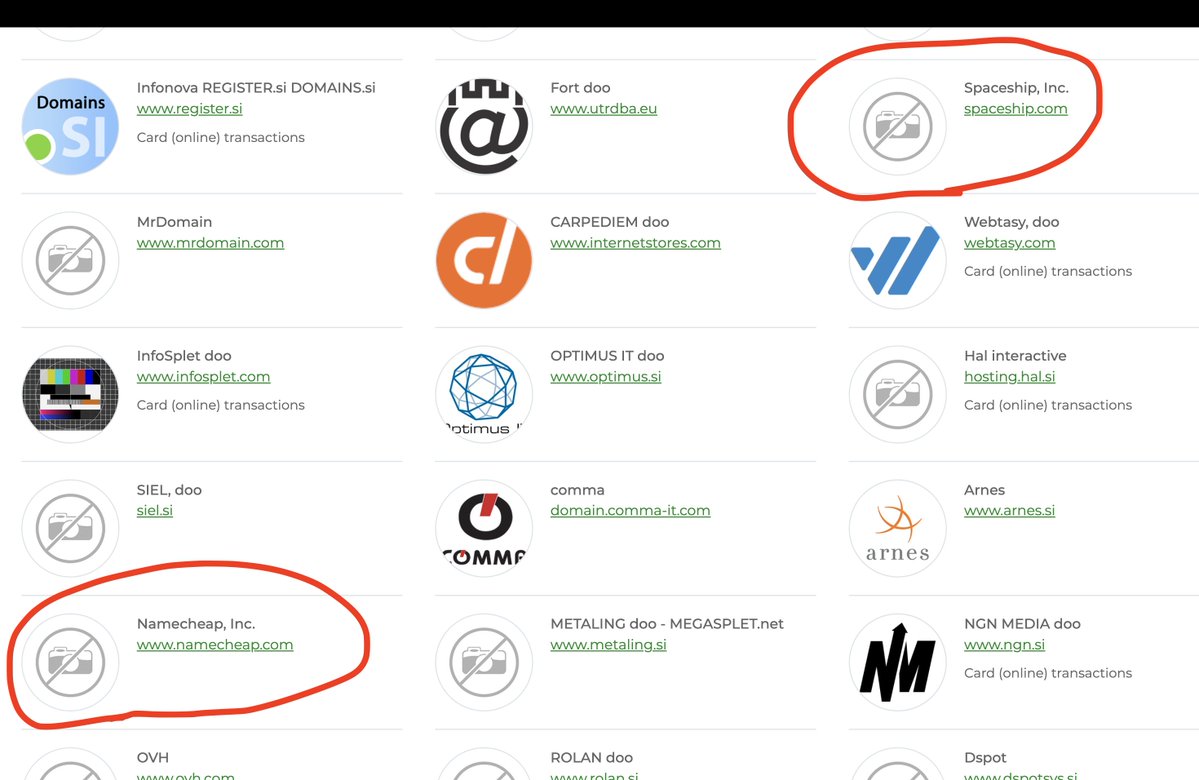Select the Hal interactive registrar name

pyautogui.click(x=1015, y=356)
